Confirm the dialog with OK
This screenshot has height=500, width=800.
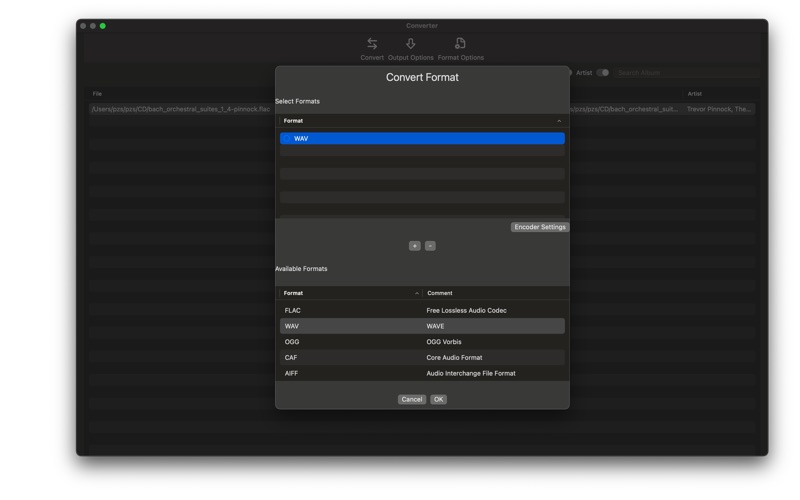pyautogui.click(x=438, y=399)
